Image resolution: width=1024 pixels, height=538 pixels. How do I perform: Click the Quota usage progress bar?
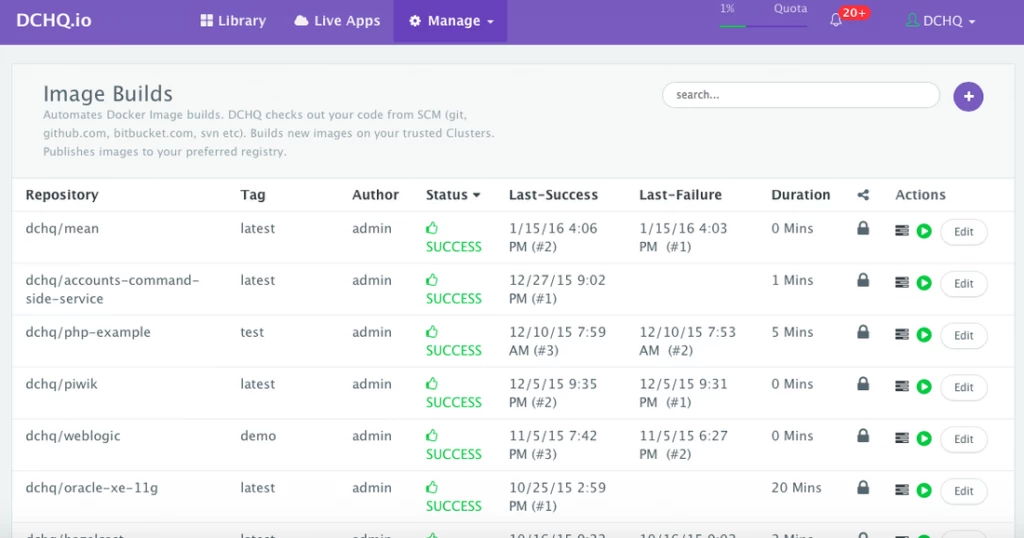763,26
